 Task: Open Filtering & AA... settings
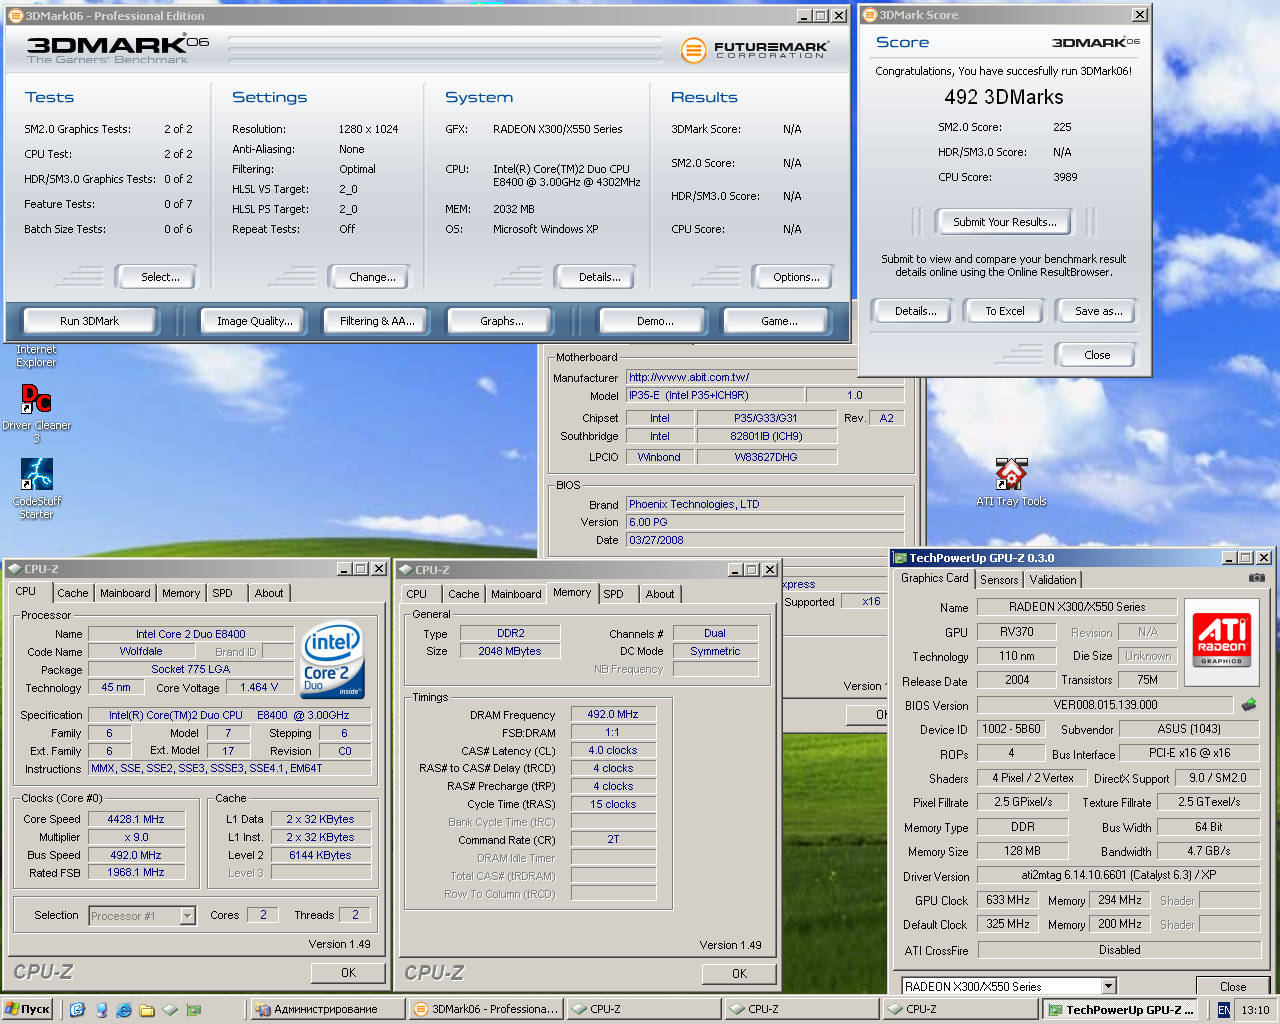[377, 321]
